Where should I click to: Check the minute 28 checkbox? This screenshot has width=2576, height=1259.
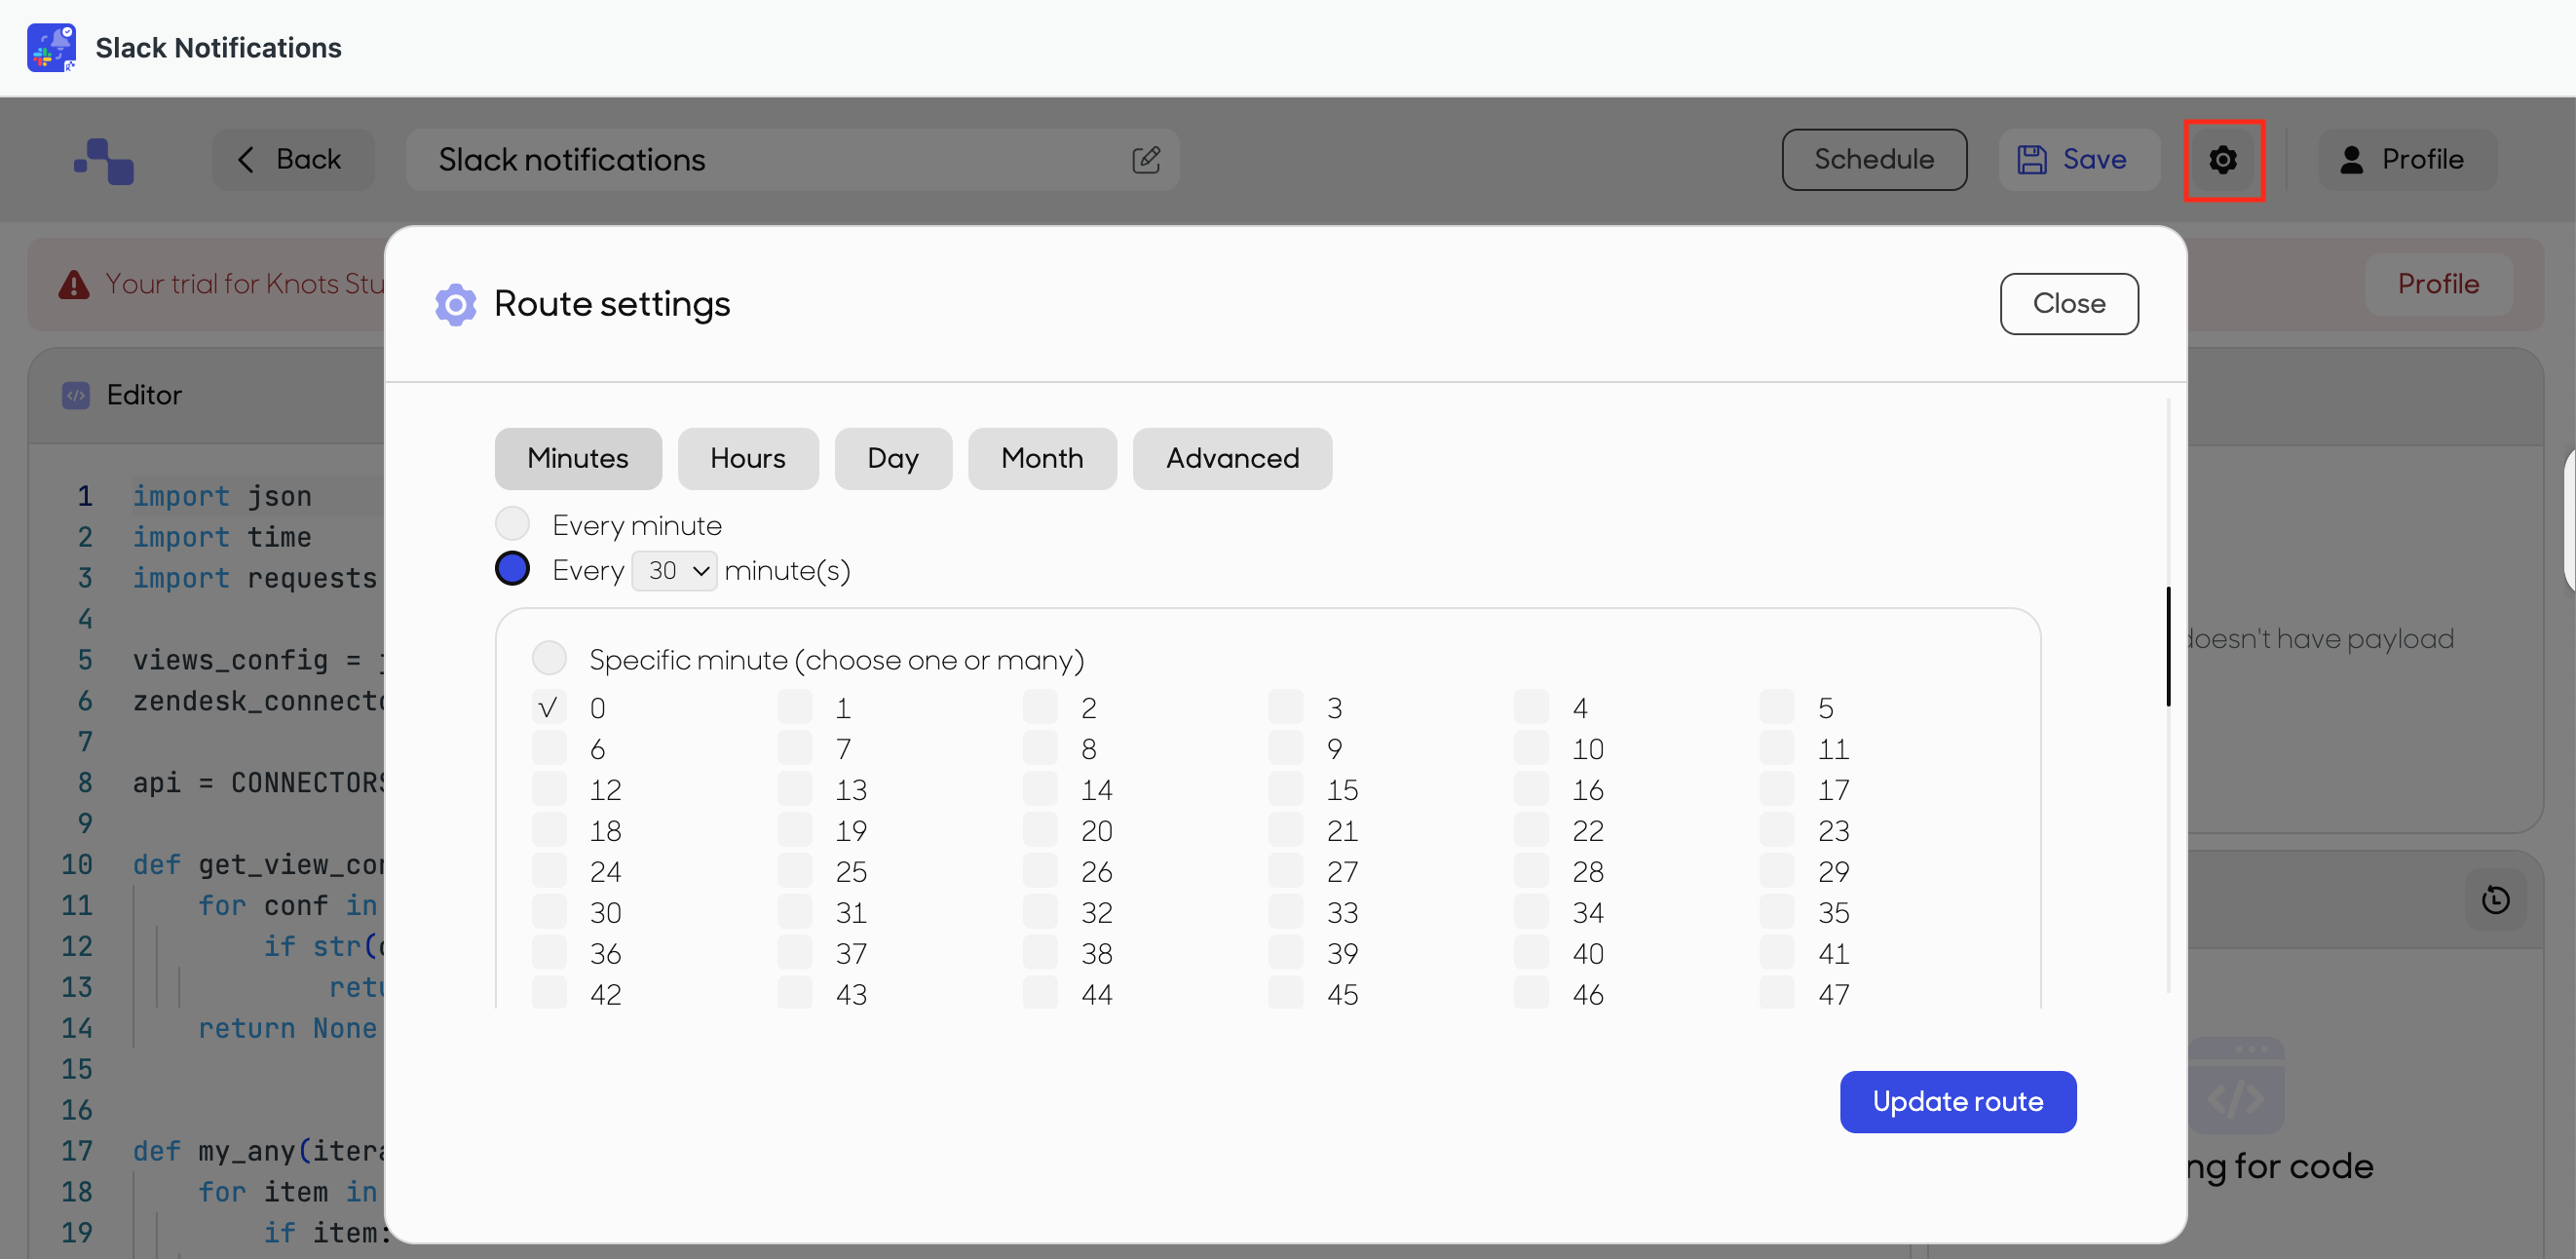[1531, 871]
